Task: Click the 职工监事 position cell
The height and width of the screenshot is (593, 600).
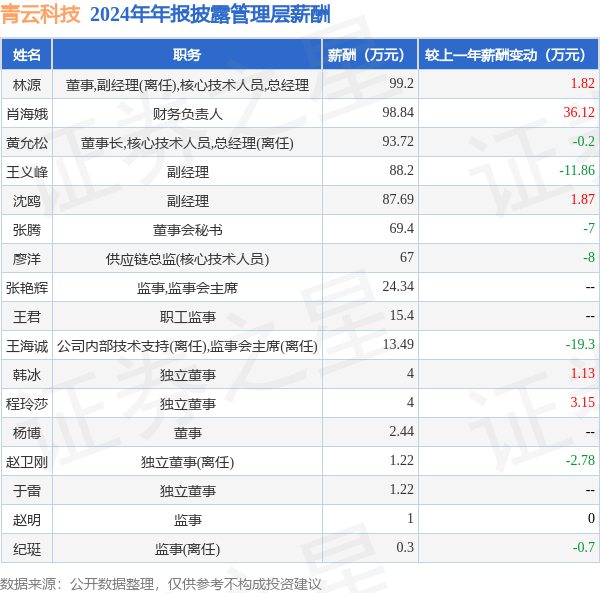Action: (x=188, y=317)
